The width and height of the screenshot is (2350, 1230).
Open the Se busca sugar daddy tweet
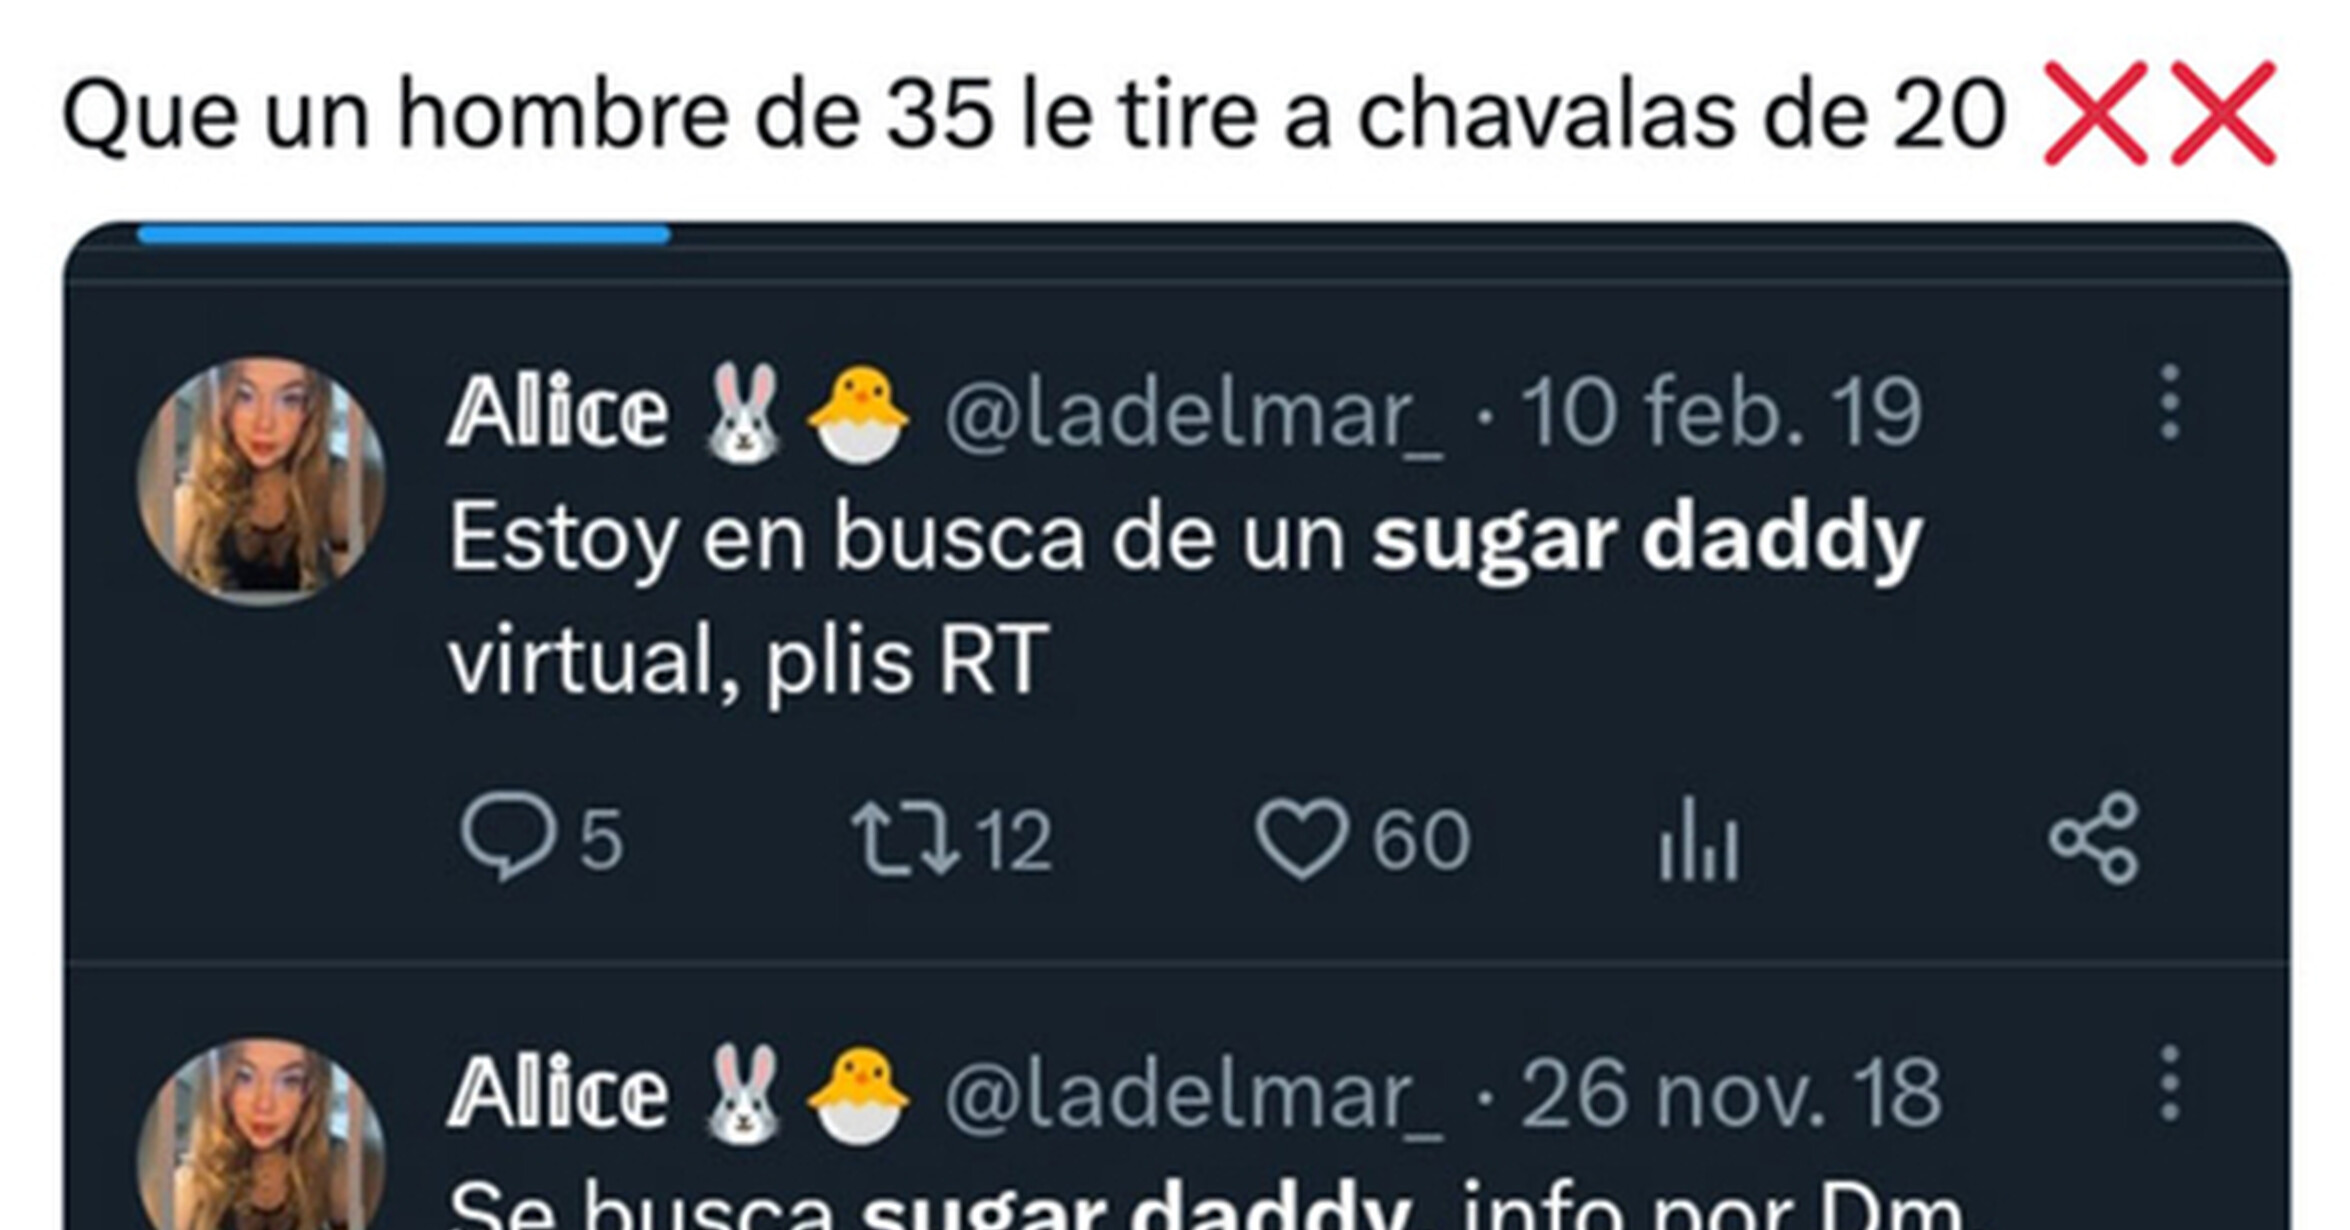tap(1205, 1204)
